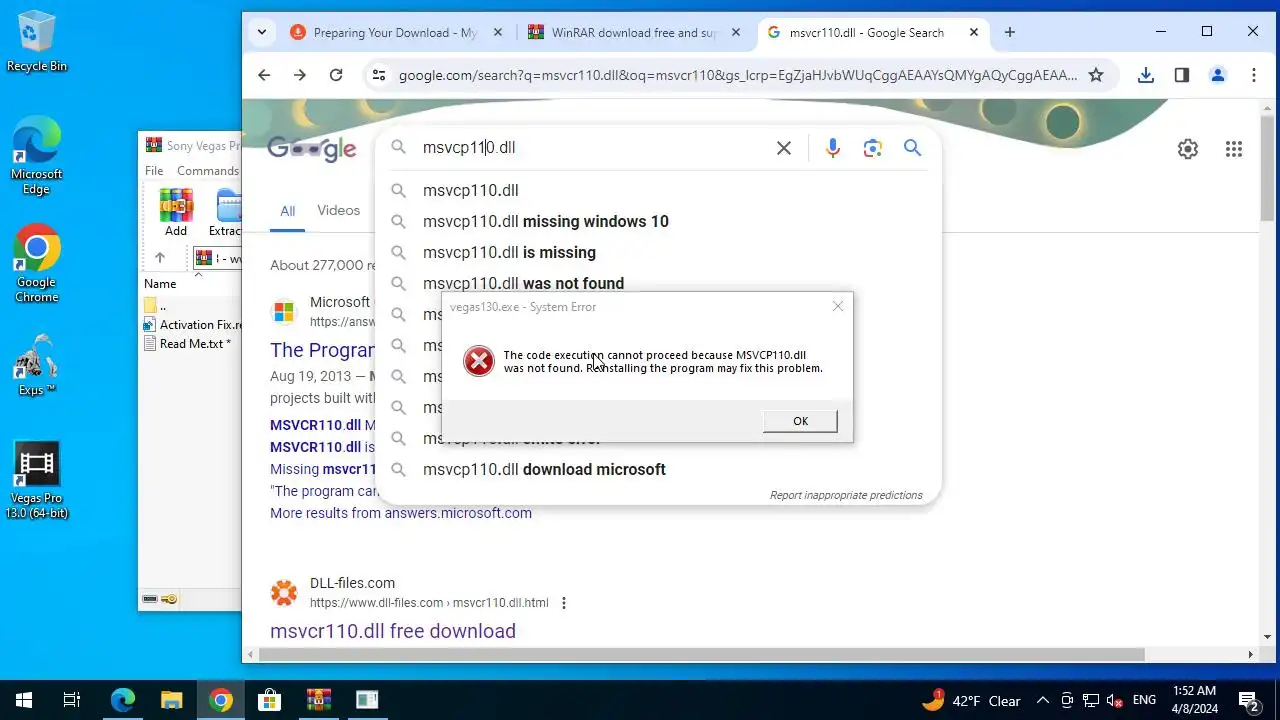Open 'More results from answers.microsoft.com' link
This screenshot has width=1280, height=720.
(401, 513)
